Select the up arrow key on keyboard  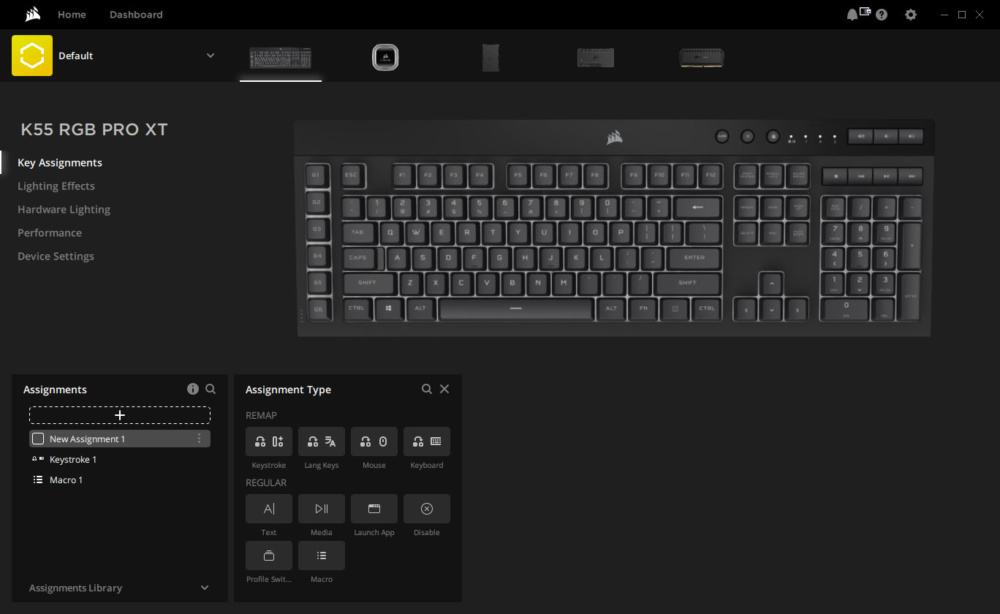772,284
